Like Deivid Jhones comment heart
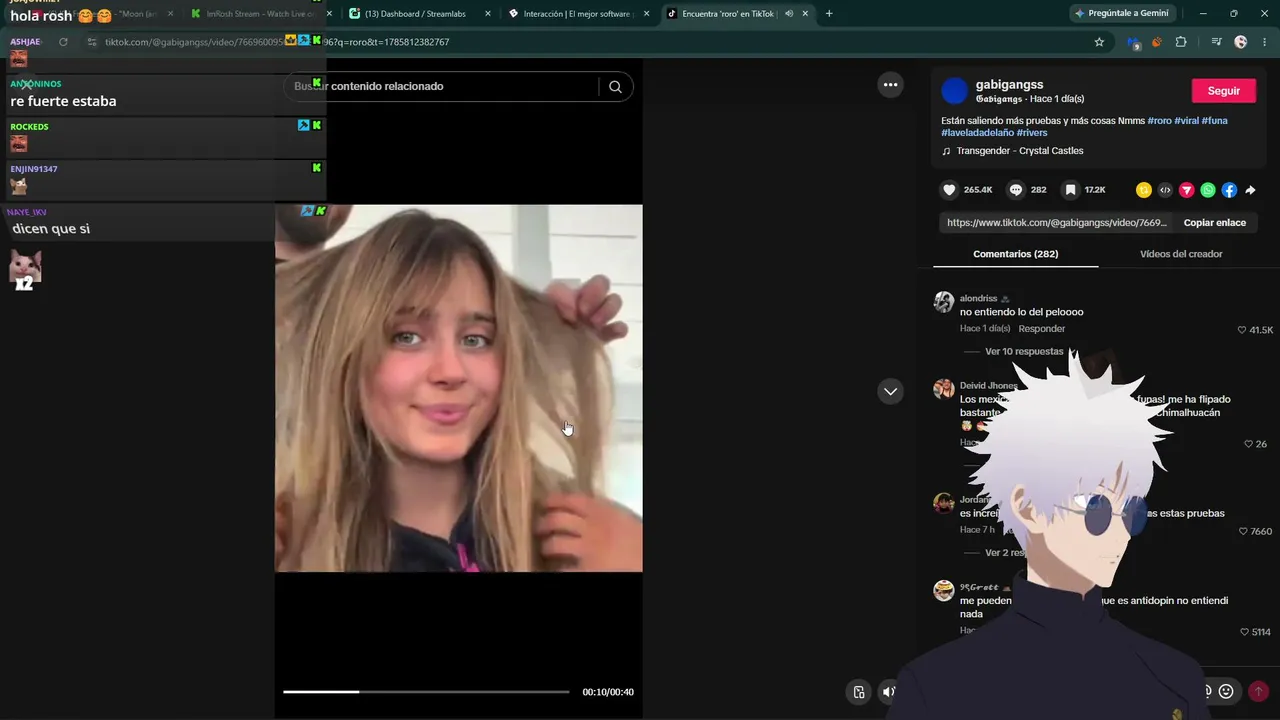The width and height of the screenshot is (1280, 720). 1249,444
